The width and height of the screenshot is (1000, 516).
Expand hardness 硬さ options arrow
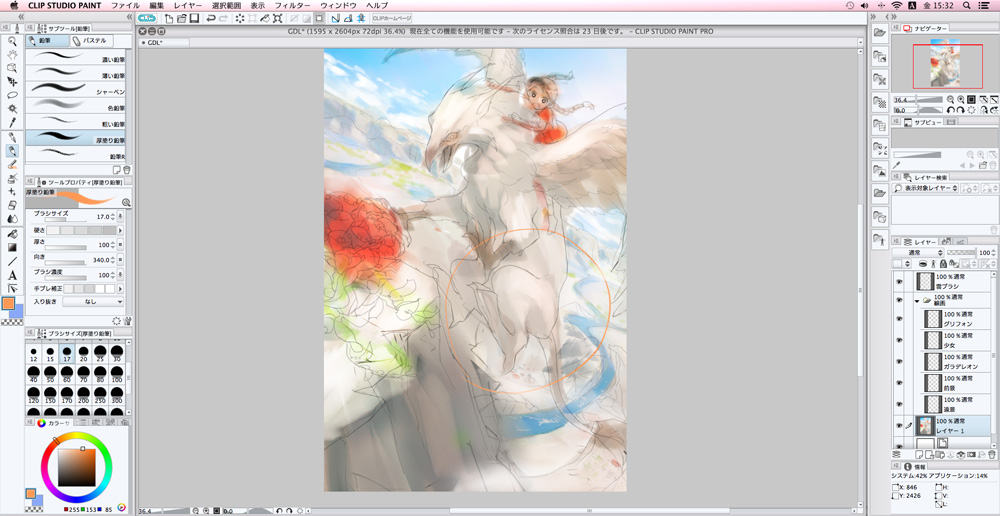pos(121,230)
